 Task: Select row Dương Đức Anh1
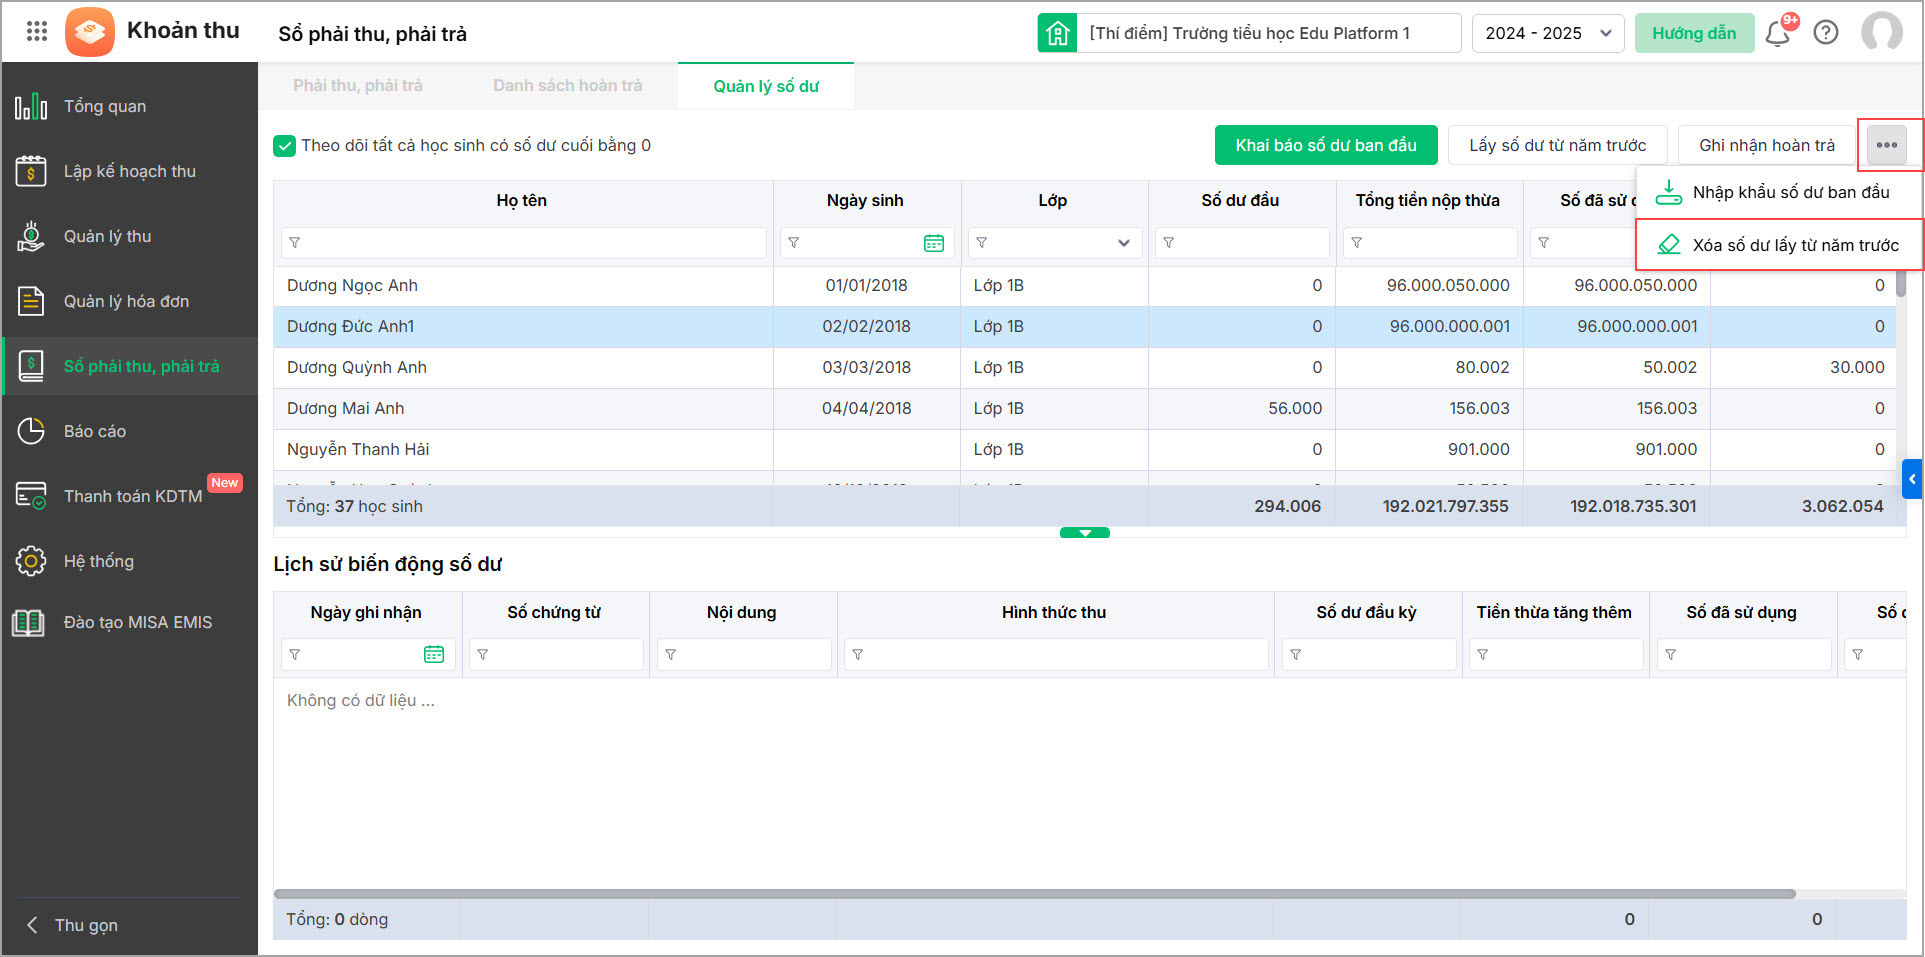(1085, 327)
